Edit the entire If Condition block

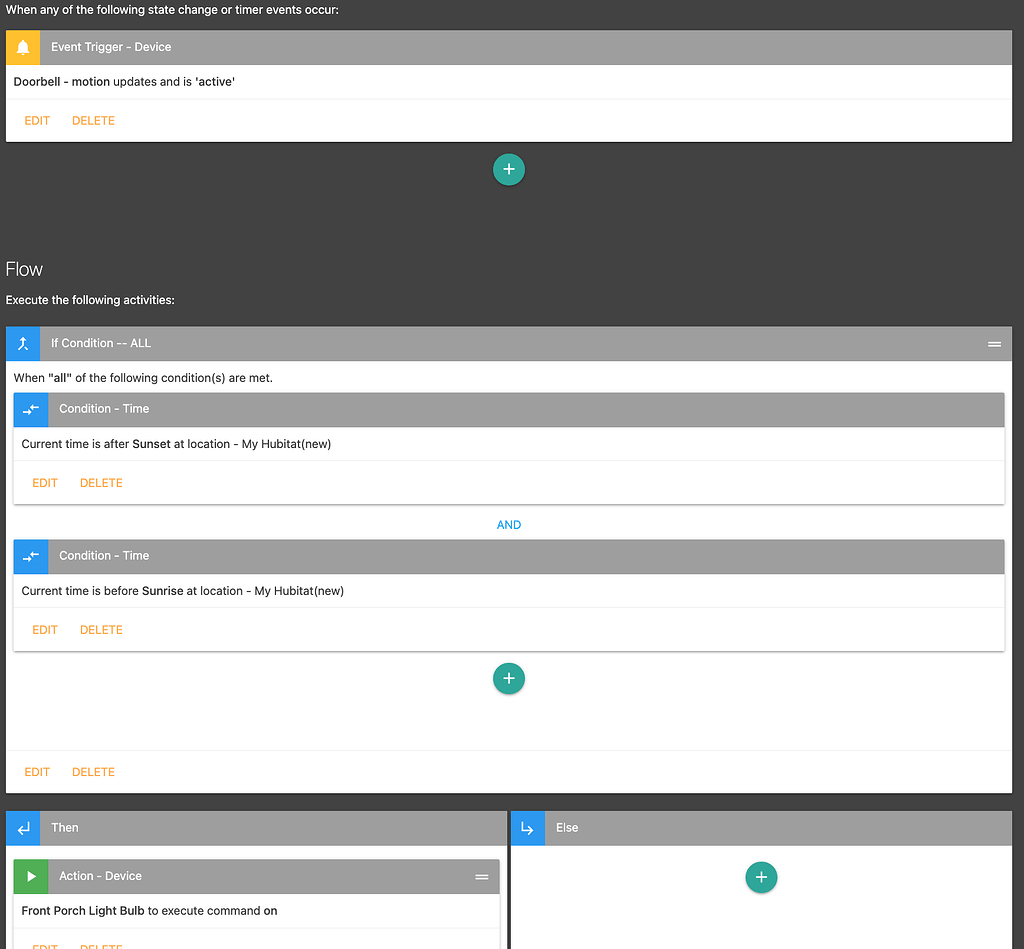pyautogui.click(x=37, y=771)
